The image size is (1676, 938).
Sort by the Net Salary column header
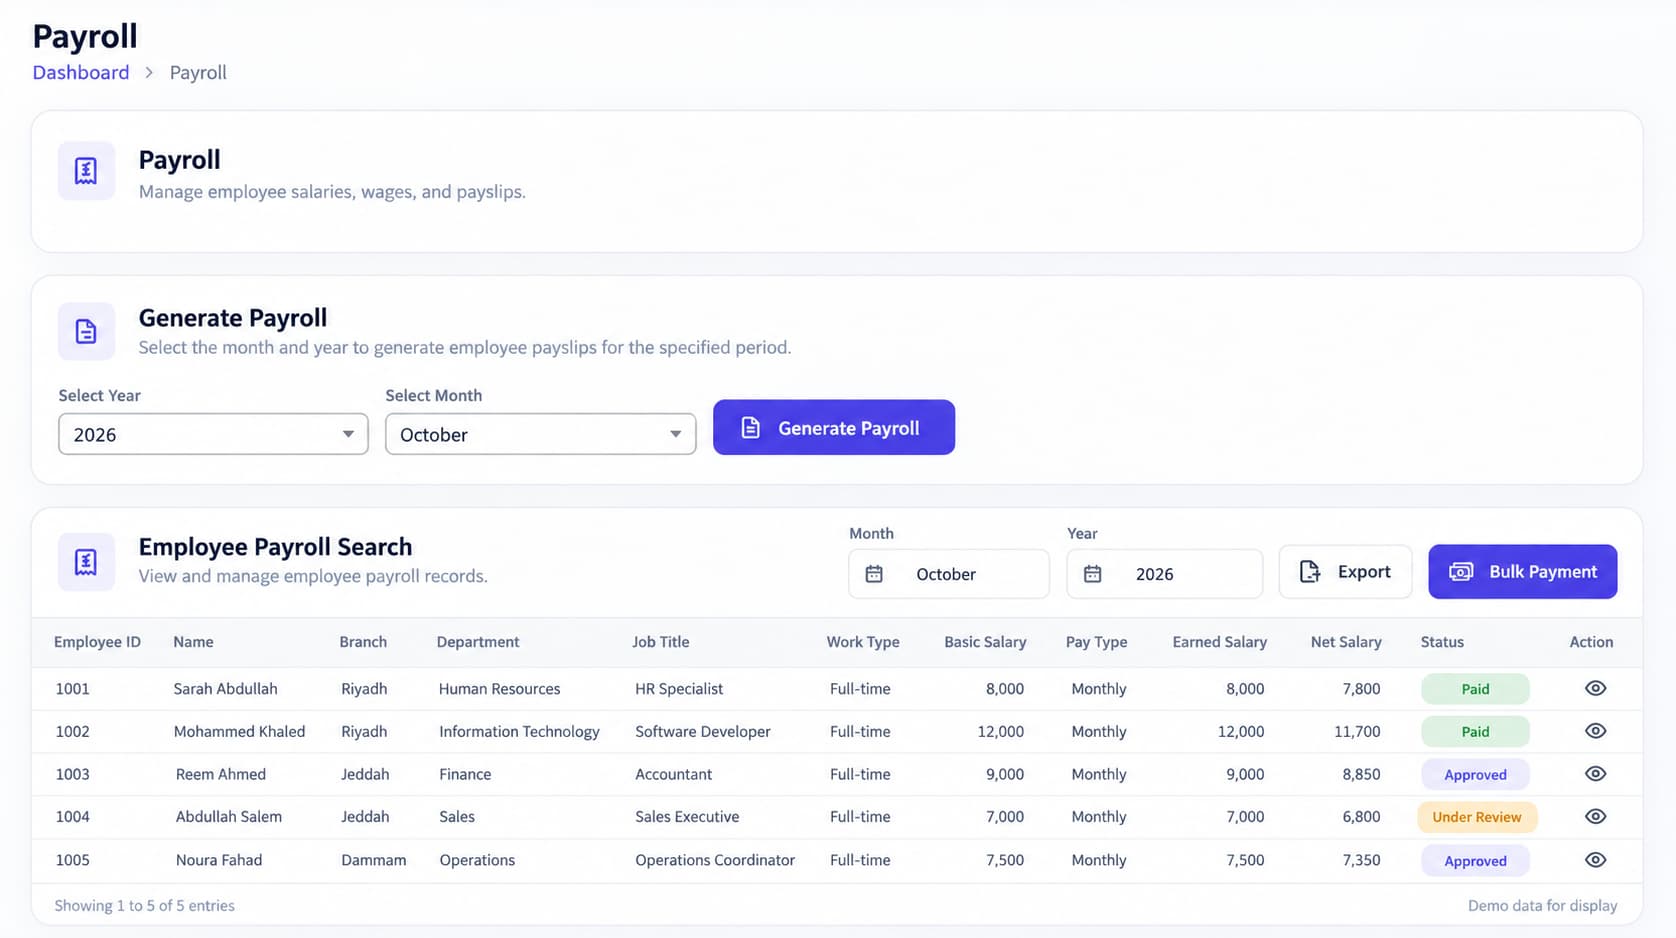(1346, 642)
